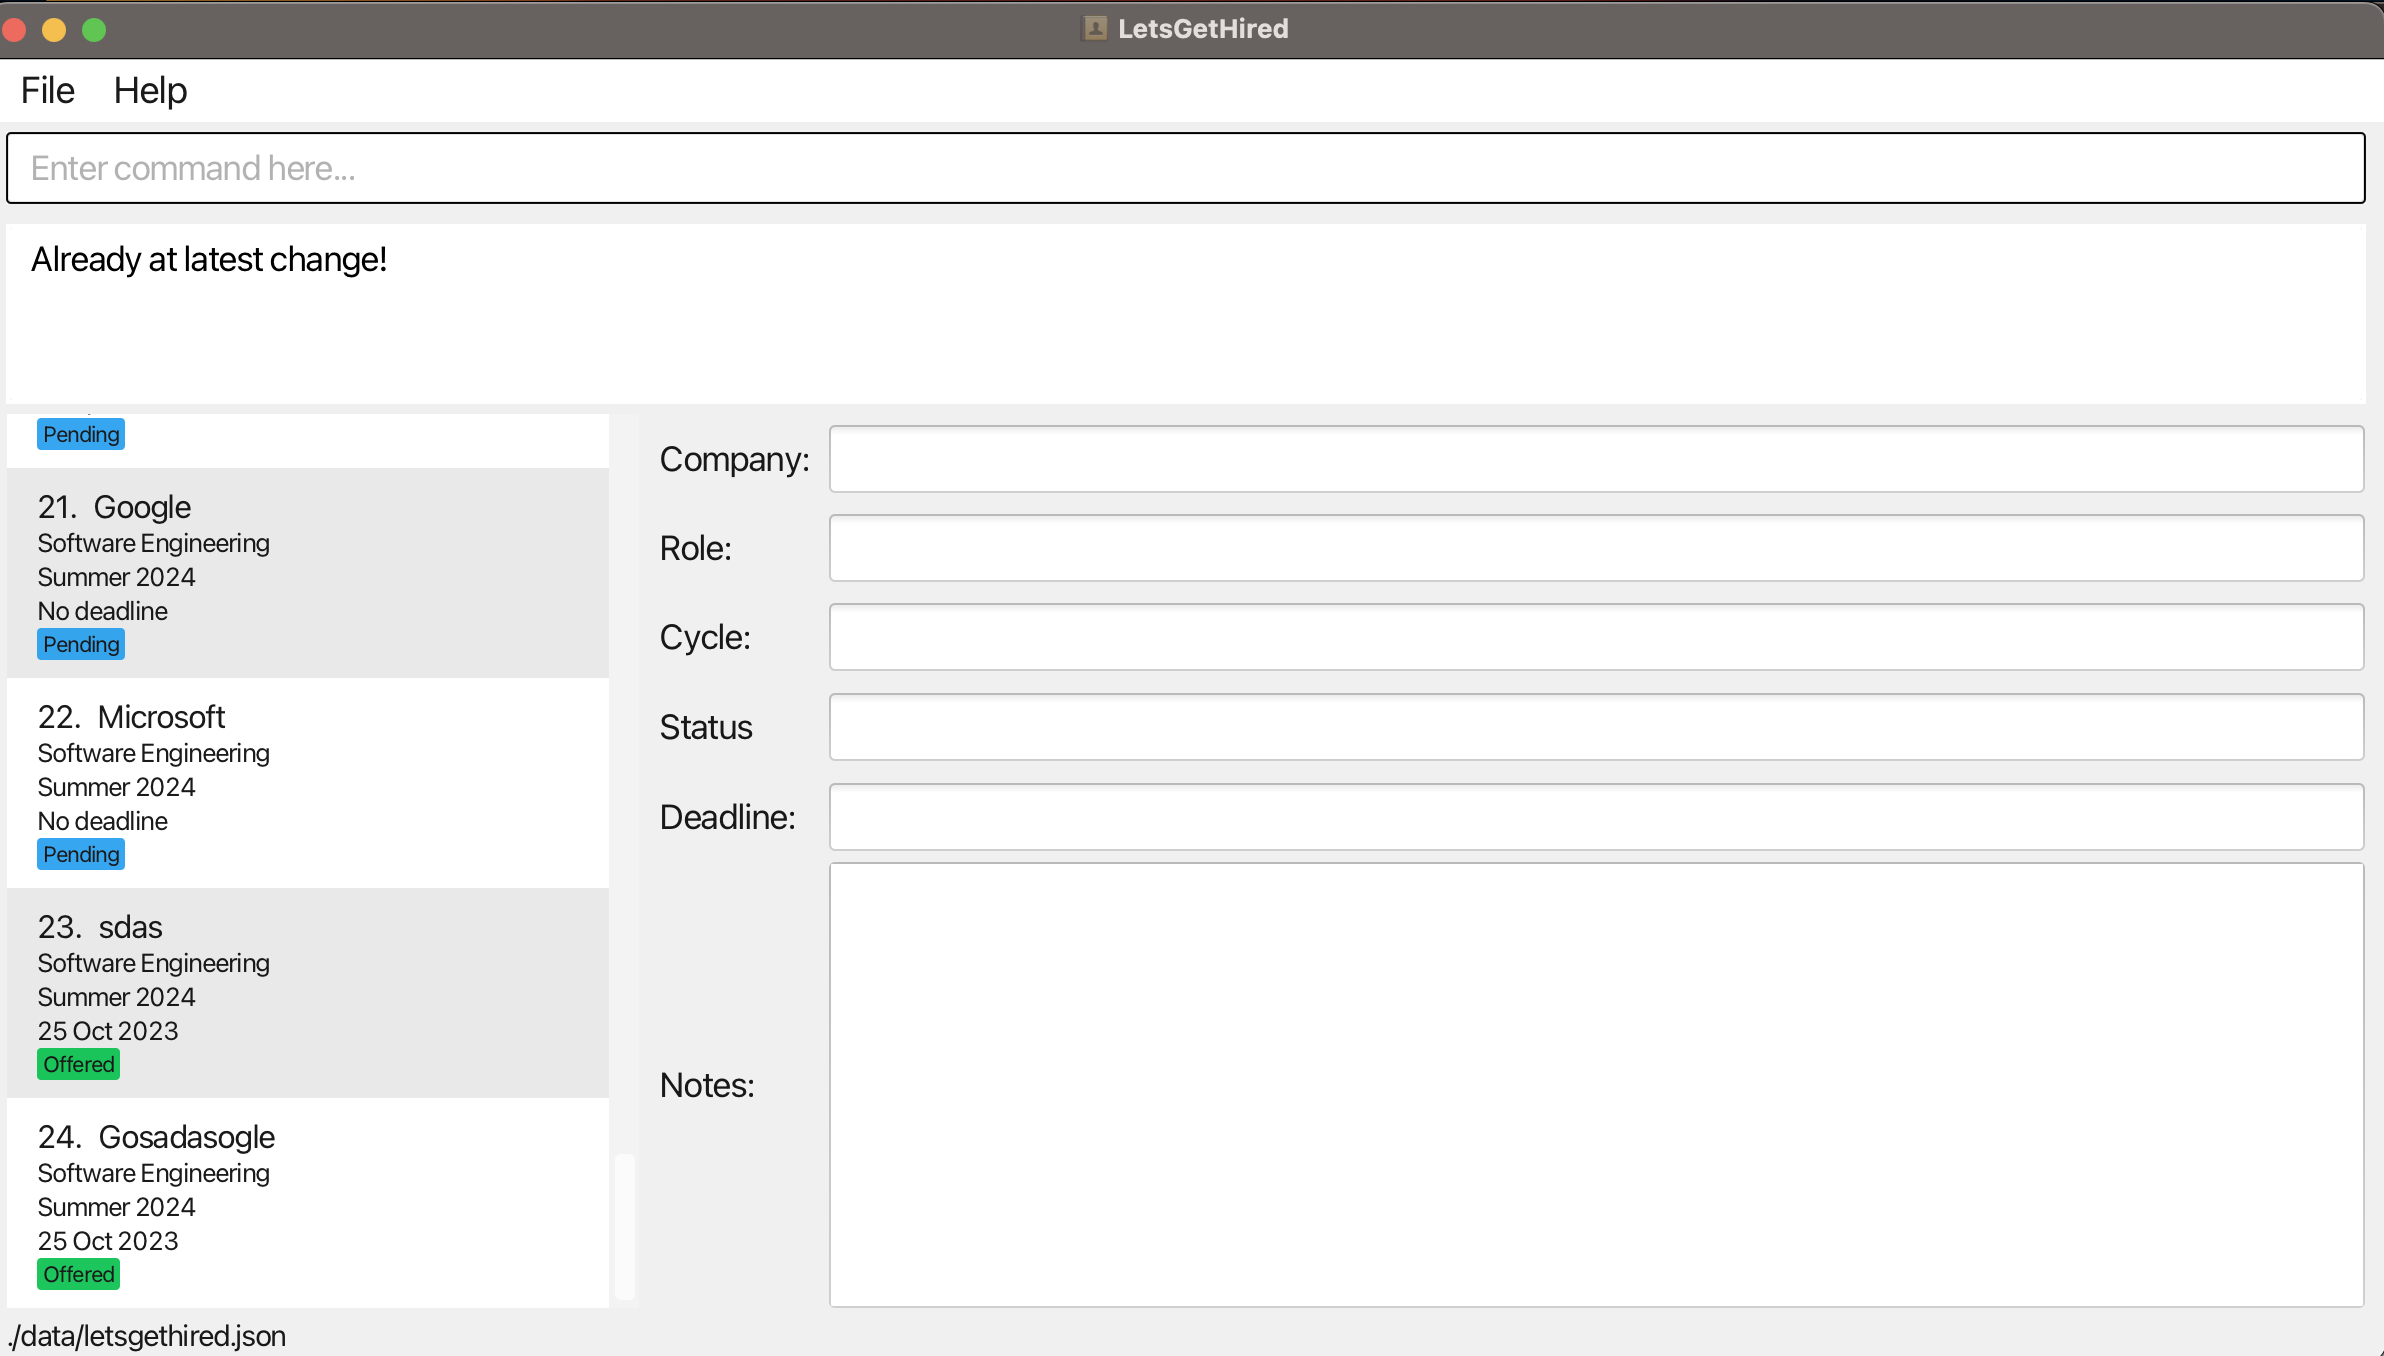Click the Status field
The height and width of the screenshot is (1356, 2384).
(x=1595, y=727)
